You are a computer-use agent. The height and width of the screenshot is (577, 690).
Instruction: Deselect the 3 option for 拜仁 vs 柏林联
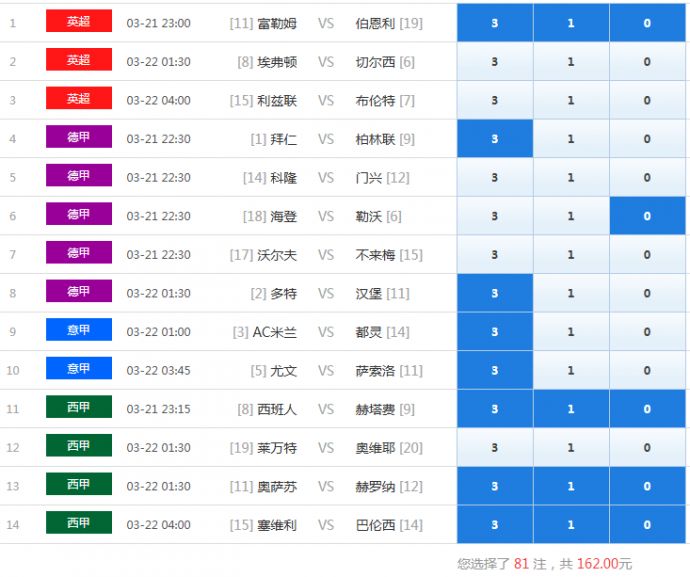point(495,139)
